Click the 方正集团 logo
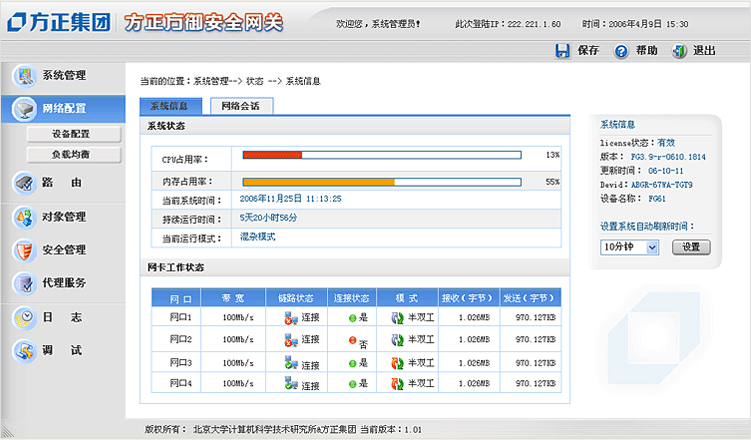 click(59, 23)
